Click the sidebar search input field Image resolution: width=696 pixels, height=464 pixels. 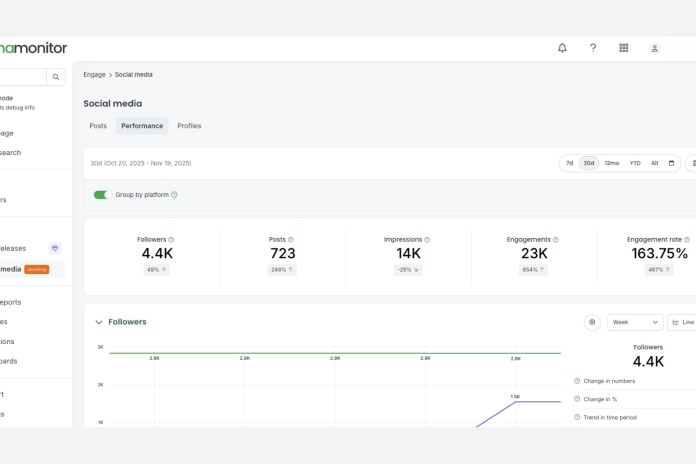20,77
